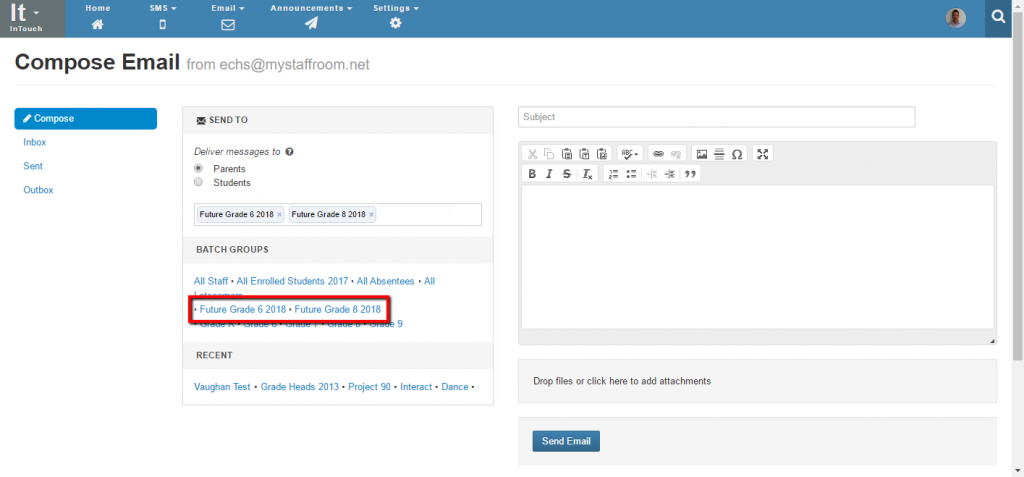Insert a bulleted list
1024x477 pixels.
(x=631, y=174)
